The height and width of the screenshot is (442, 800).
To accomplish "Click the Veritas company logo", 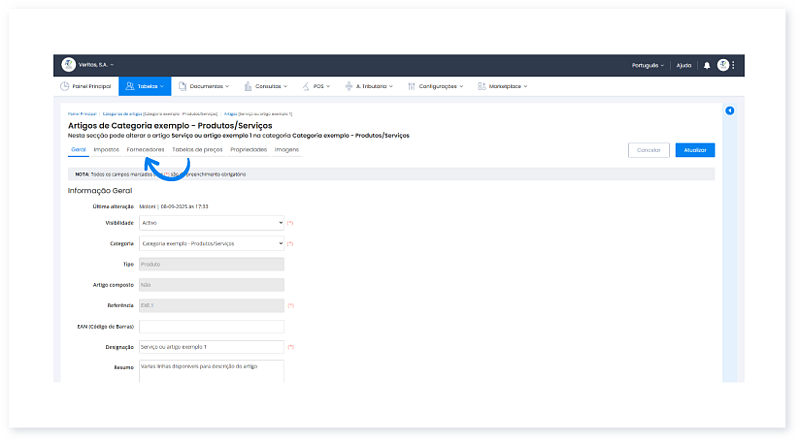I will (x=69, y=65).
